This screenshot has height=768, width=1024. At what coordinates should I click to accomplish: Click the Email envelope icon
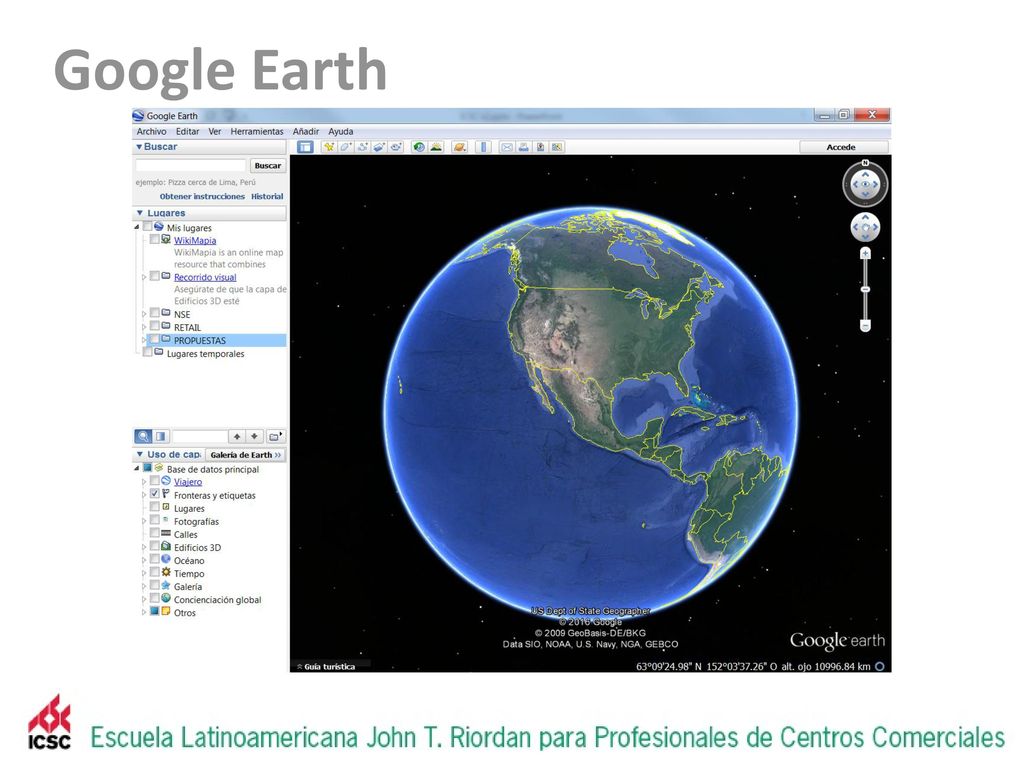pyautogui.click(x=507, y=147)
